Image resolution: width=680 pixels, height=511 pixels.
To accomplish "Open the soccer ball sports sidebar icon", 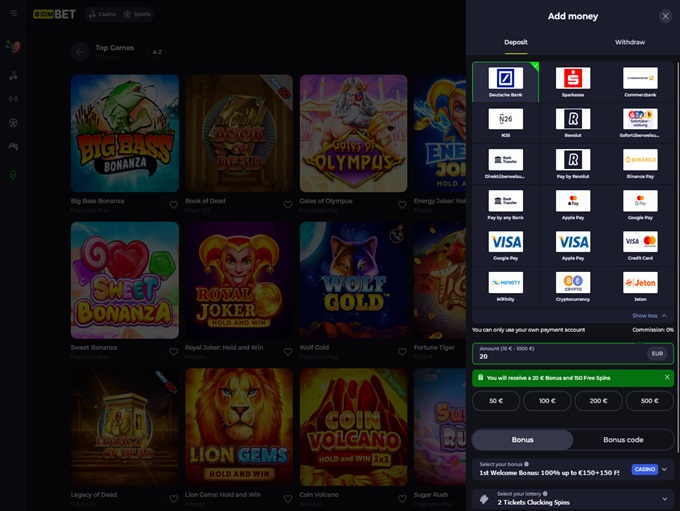I will 13,123.
